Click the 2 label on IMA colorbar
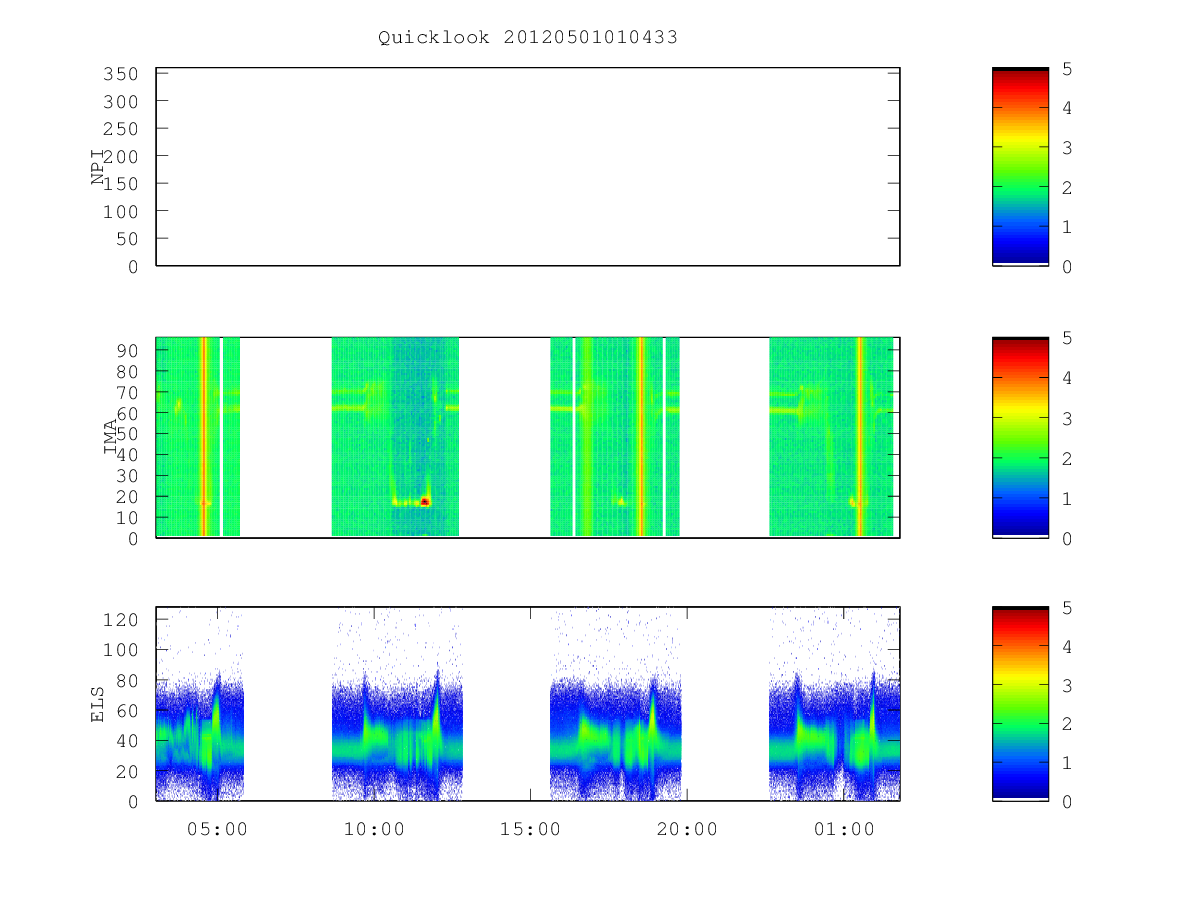Image resolution: width=1200 pixels, height=900 pixels. pyautogui.click(x=1068, y=459)
